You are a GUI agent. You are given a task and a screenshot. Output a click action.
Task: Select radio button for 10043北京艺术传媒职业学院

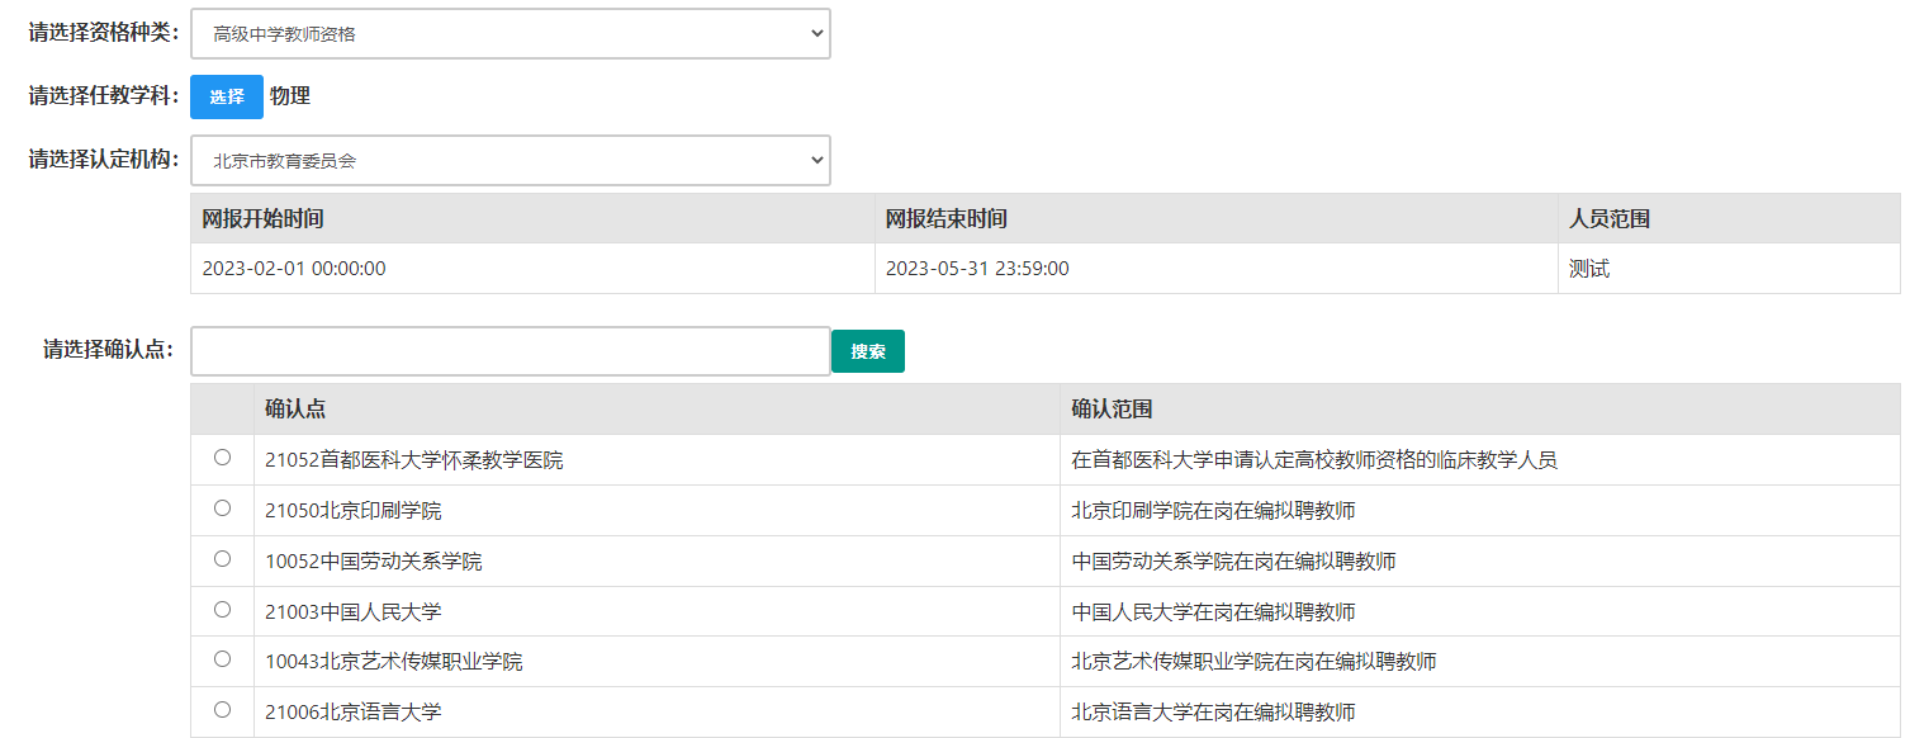tap(222, 659)
